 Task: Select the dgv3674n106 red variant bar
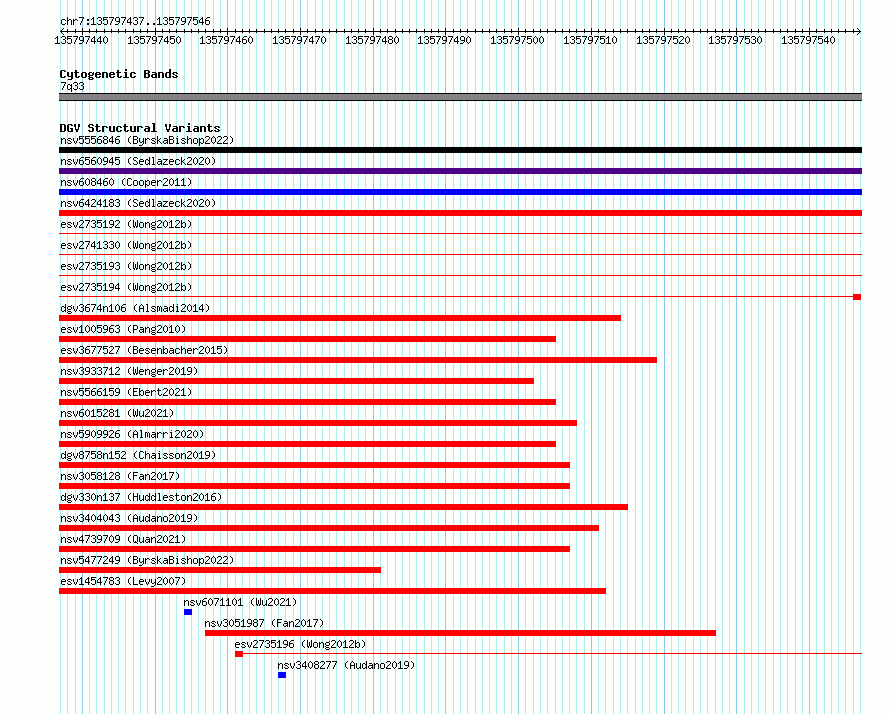point(340,318)
